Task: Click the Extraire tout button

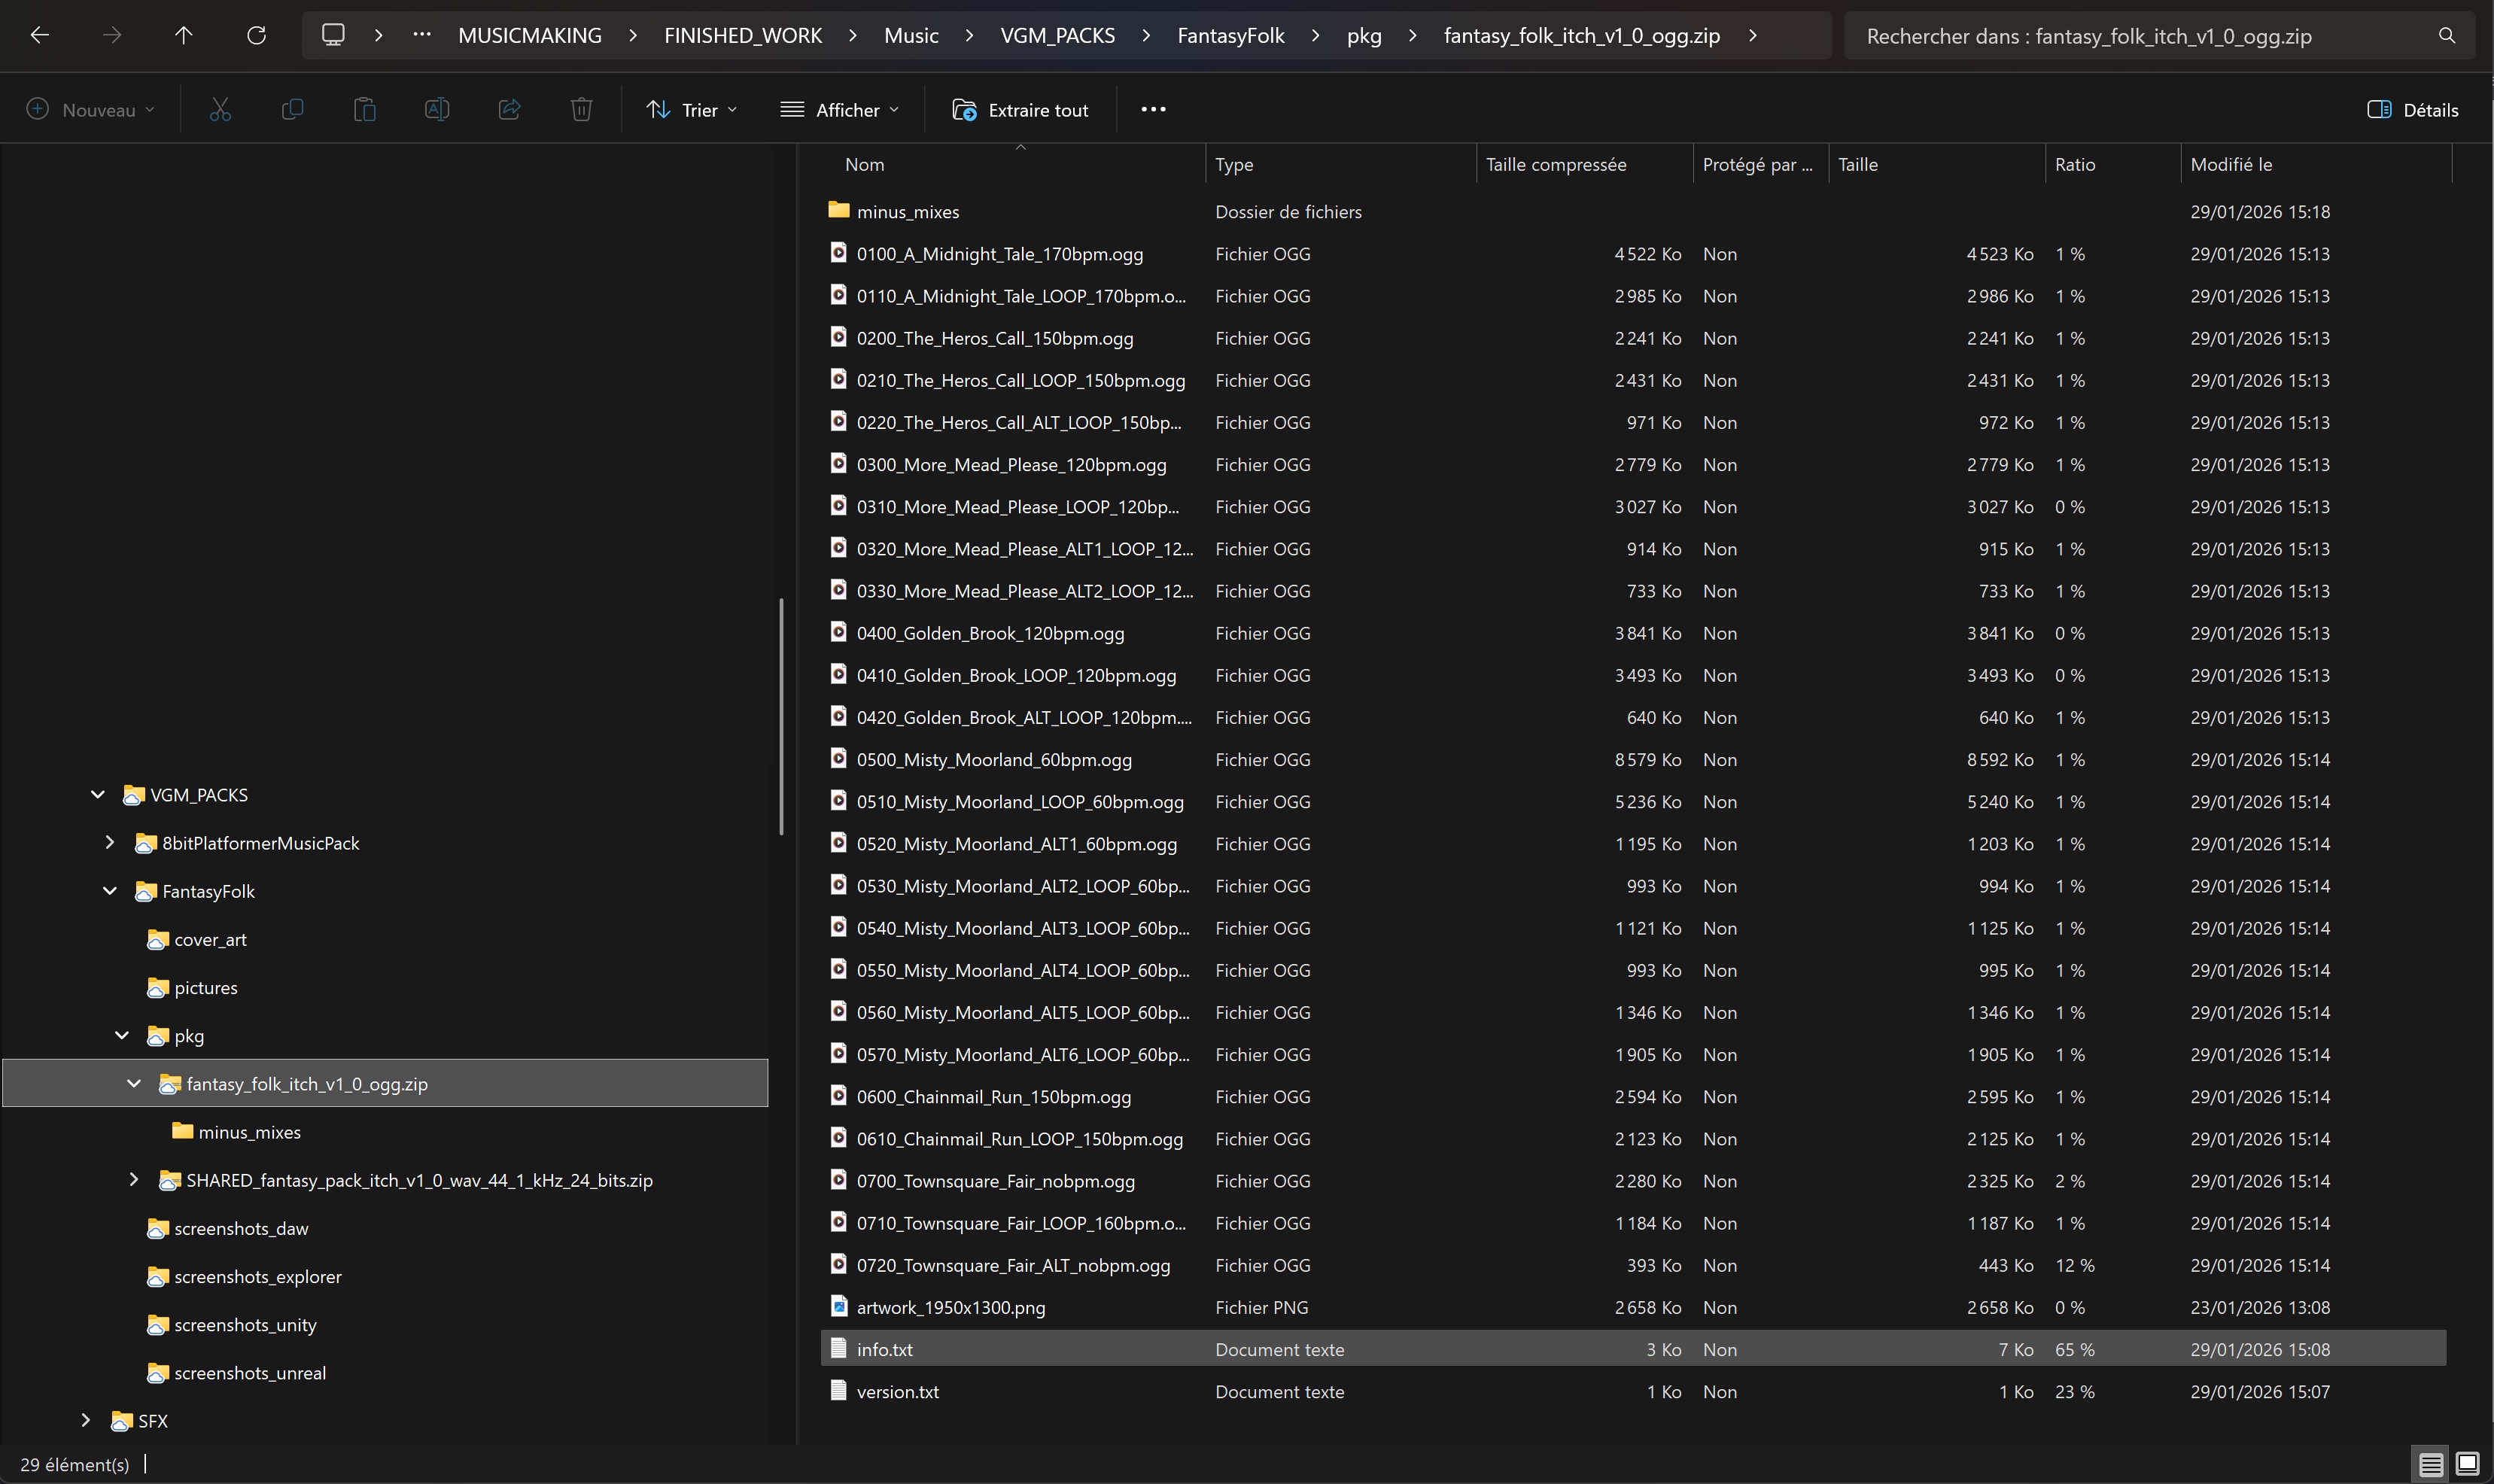Action: (x=1020, y=110)
